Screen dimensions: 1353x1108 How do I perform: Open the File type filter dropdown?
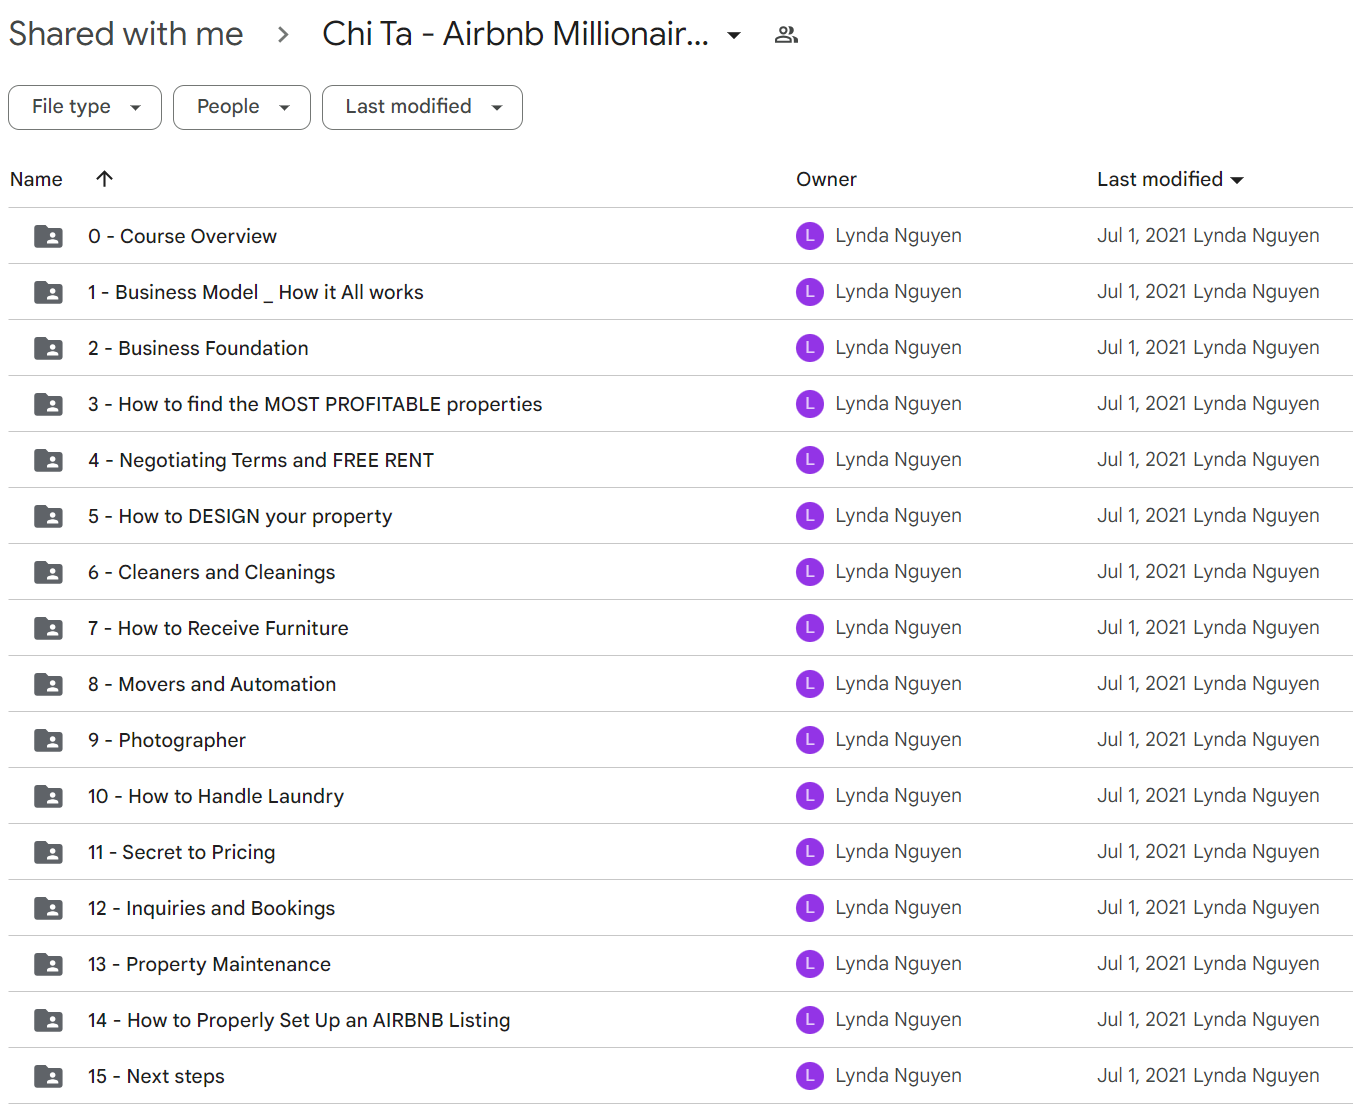pos(85,107)
